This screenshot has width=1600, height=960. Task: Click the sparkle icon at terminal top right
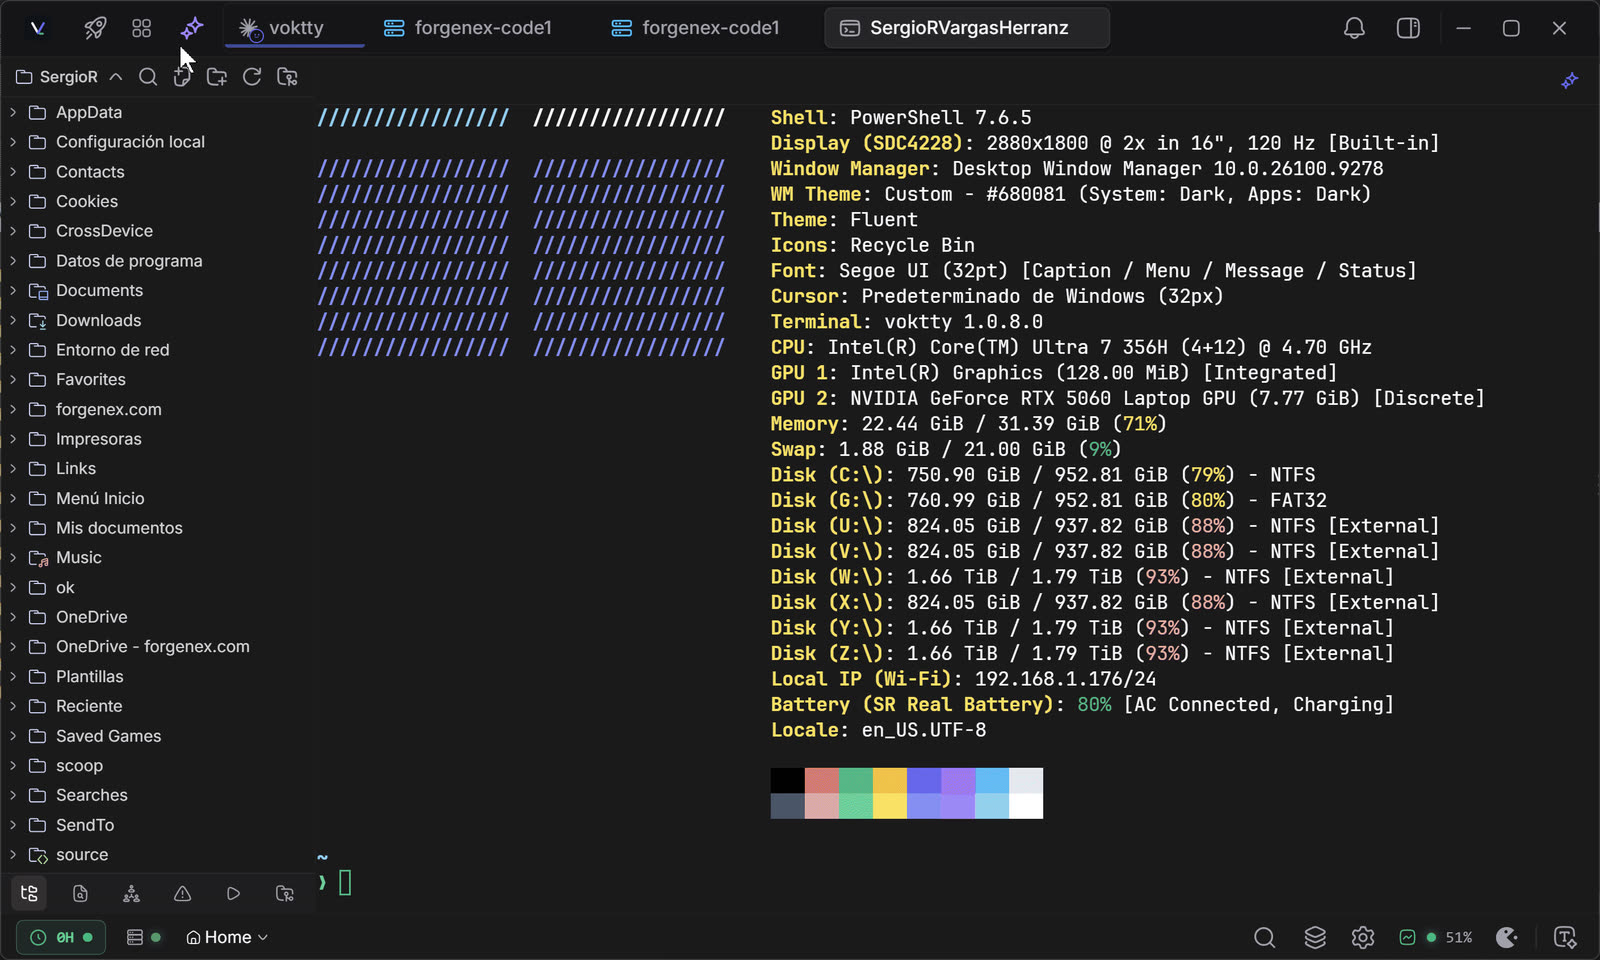(x=1570, y=80)
